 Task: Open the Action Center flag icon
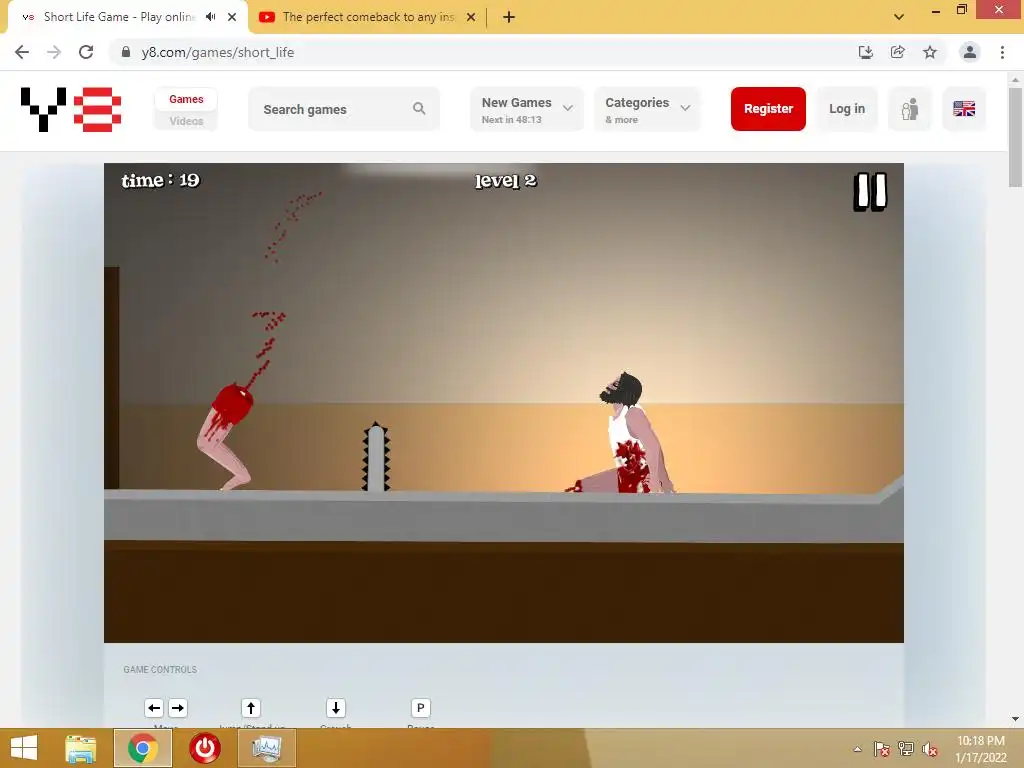[x=882, y=749]
